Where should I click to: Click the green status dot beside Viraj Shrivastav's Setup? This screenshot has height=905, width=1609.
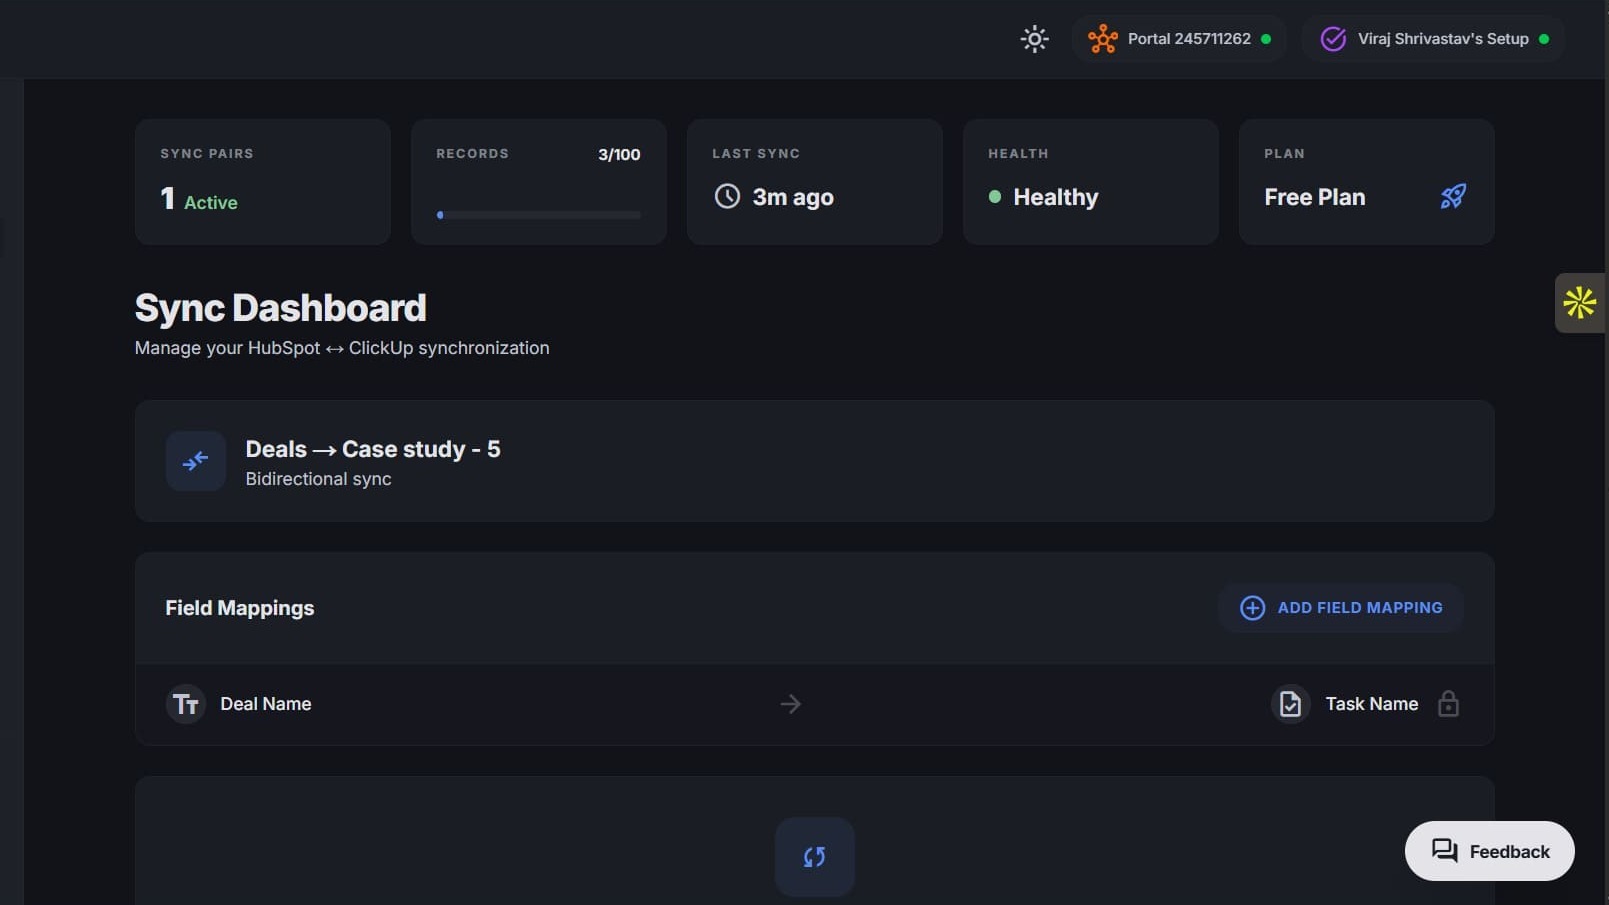(x=1544, y=39)
